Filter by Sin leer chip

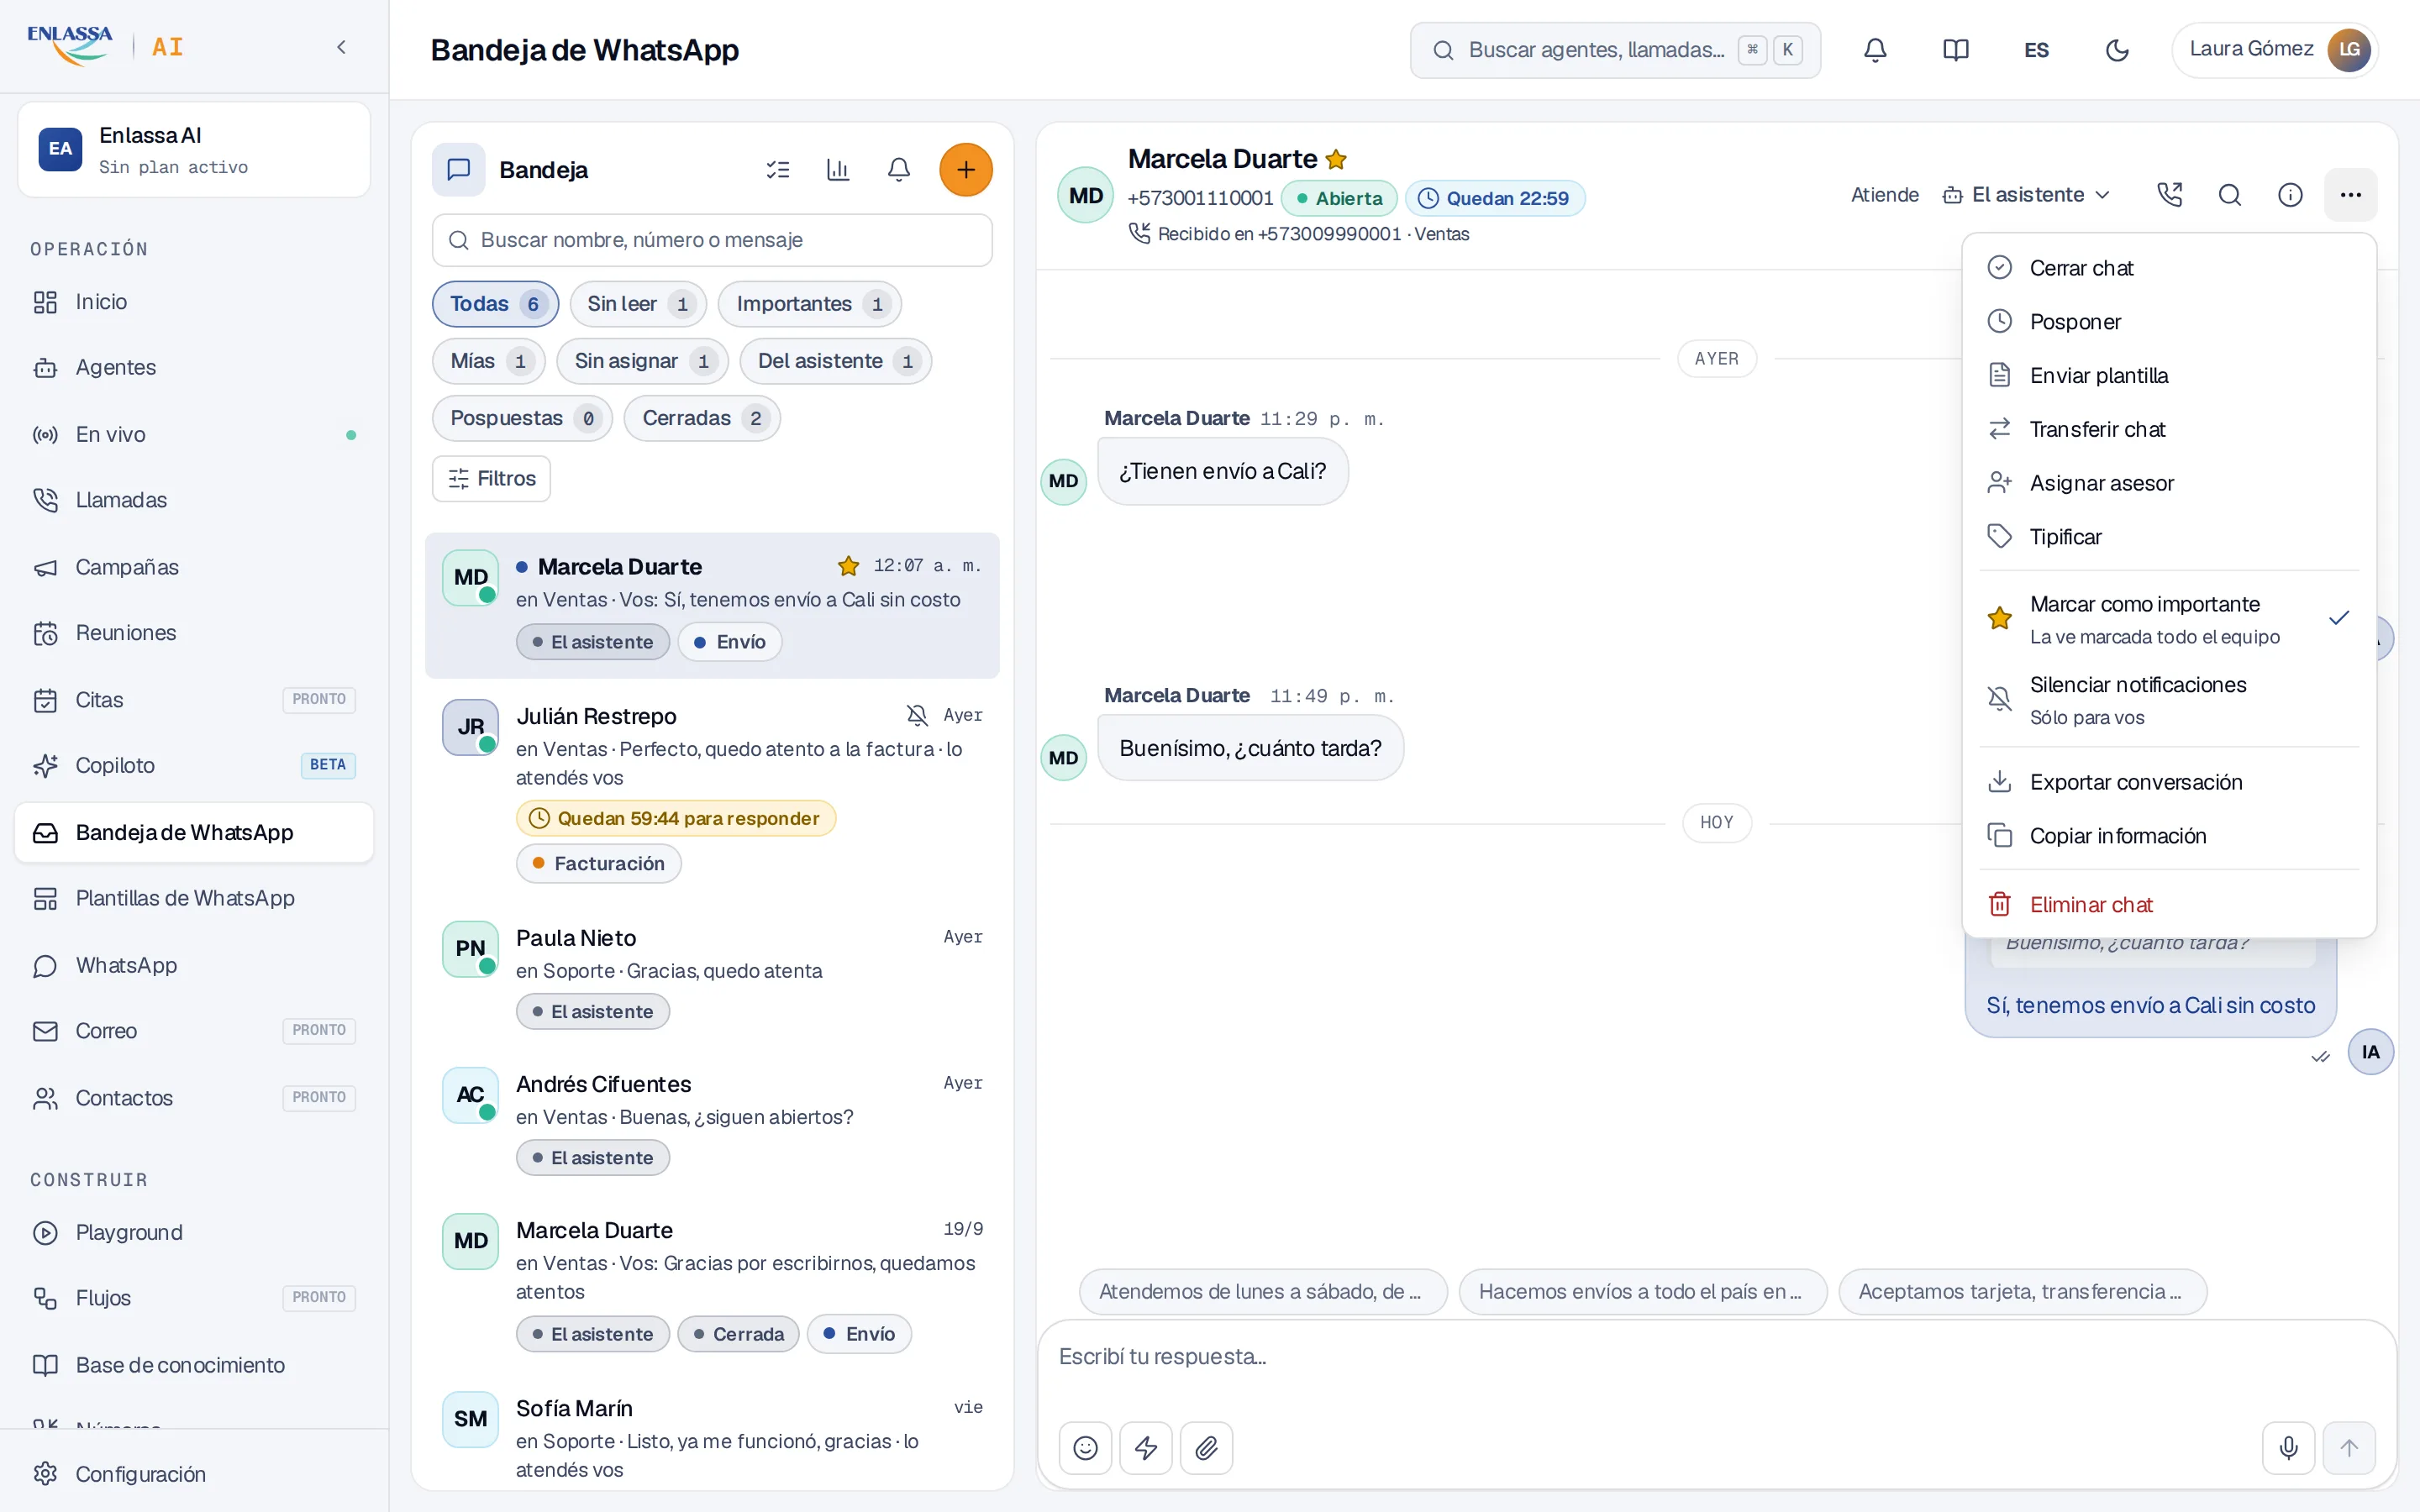[x=638, y=304]
